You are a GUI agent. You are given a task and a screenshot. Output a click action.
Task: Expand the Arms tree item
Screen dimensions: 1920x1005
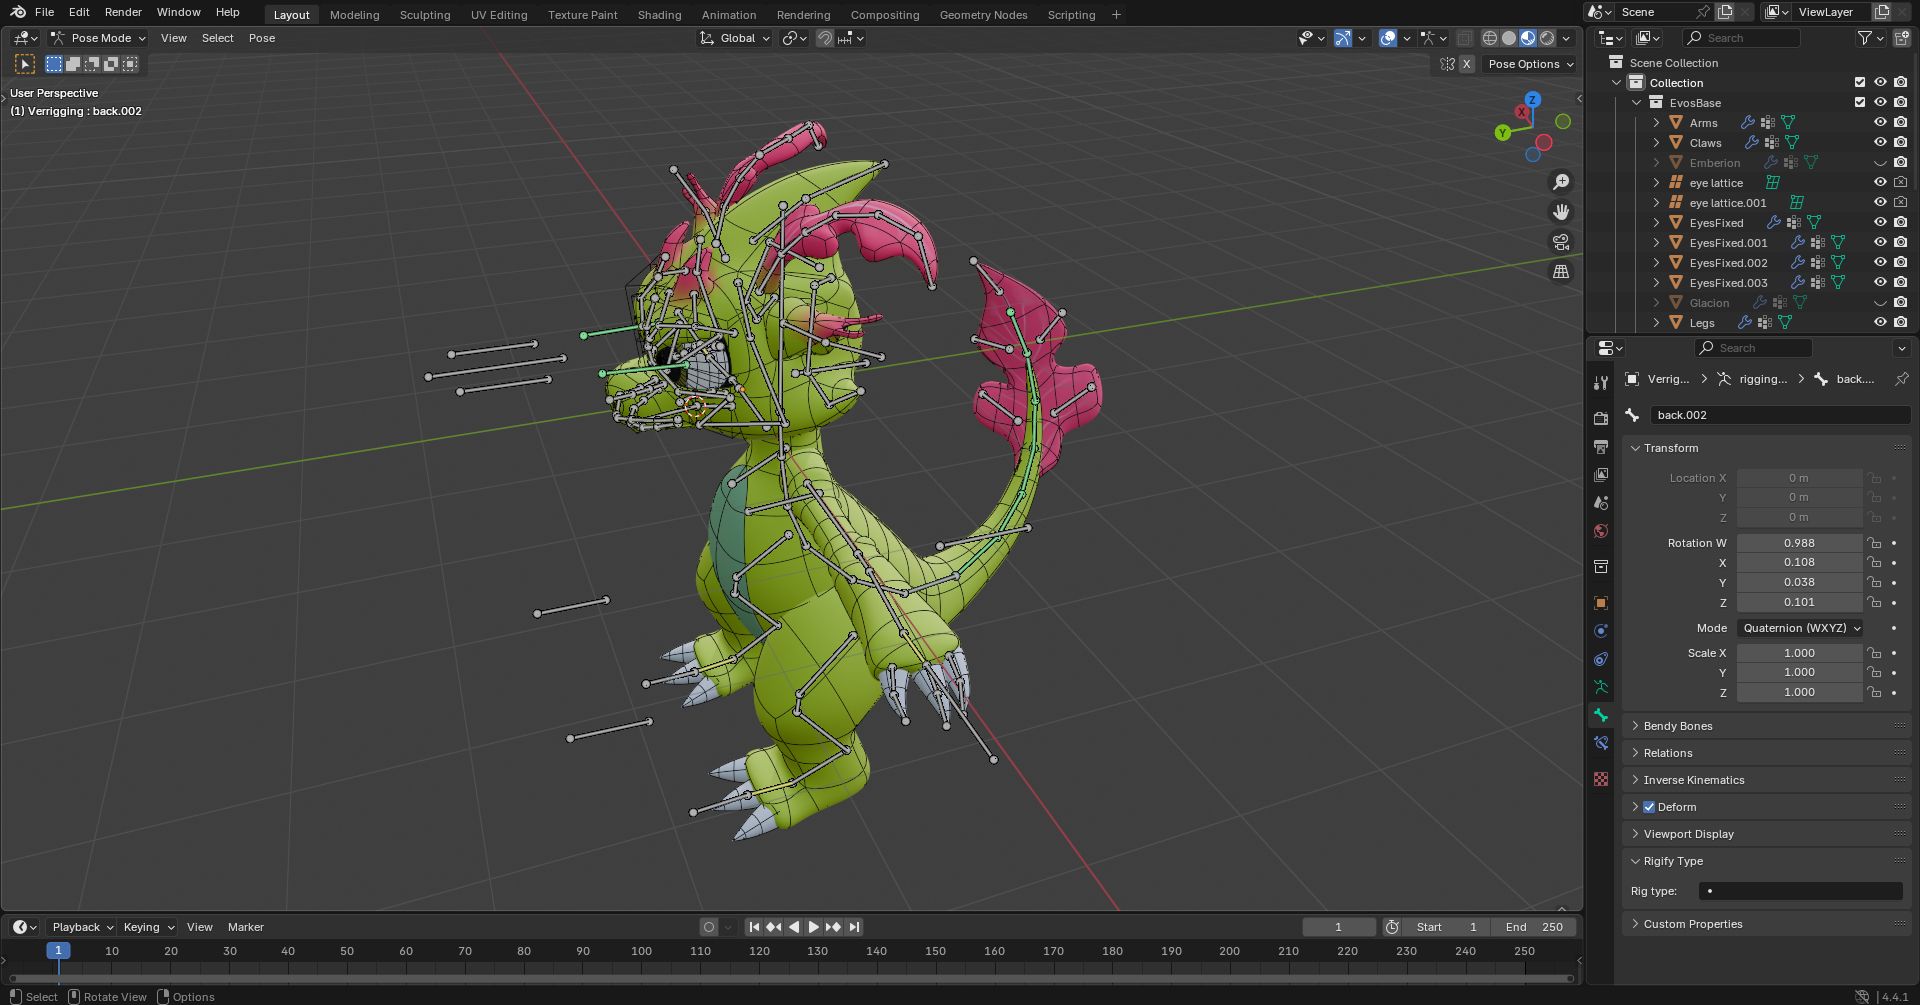[x=1656, y=123]
